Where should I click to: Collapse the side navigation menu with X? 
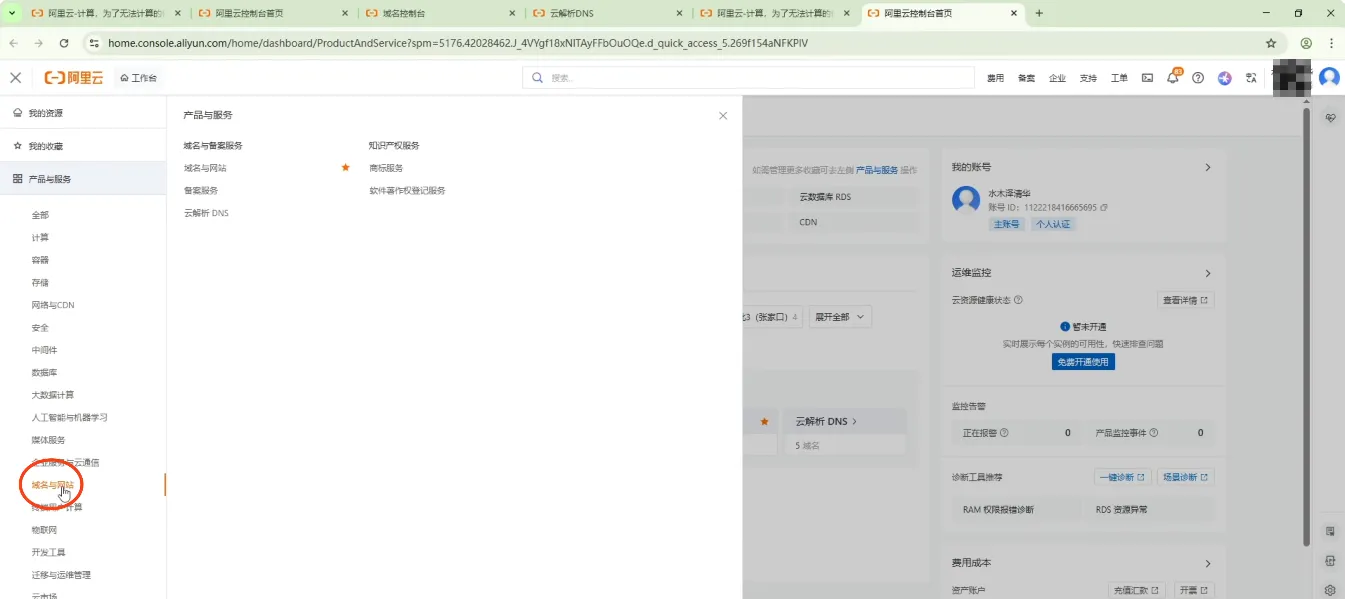[15, 78]
